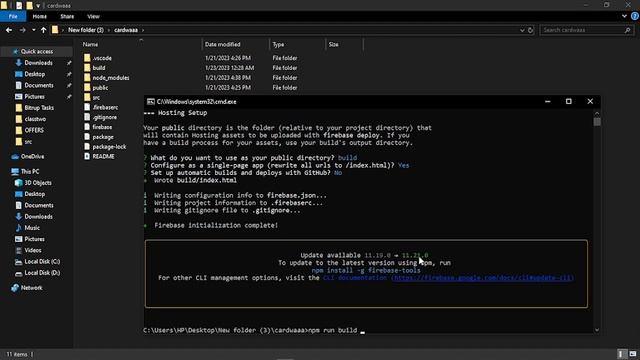
Task: Go up one folder level arrow
Action: point(43,30)
